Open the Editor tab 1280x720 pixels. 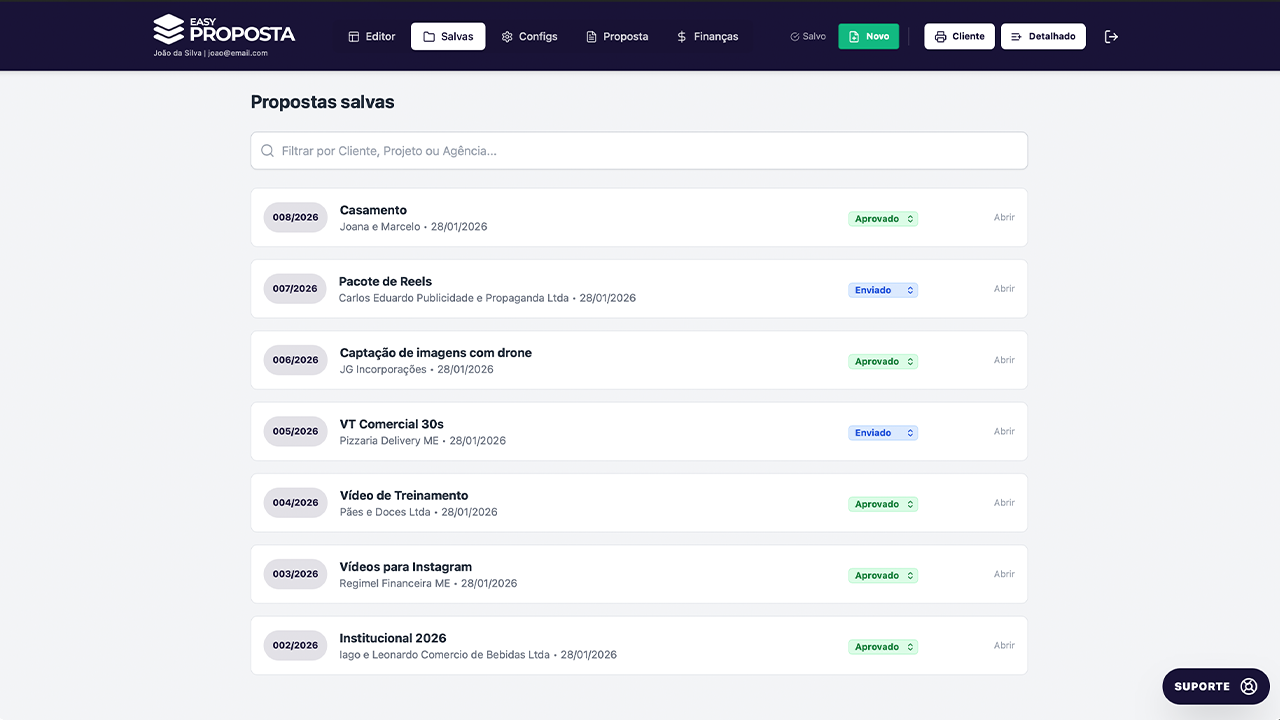pyautogui.click(x=371, y=37)
